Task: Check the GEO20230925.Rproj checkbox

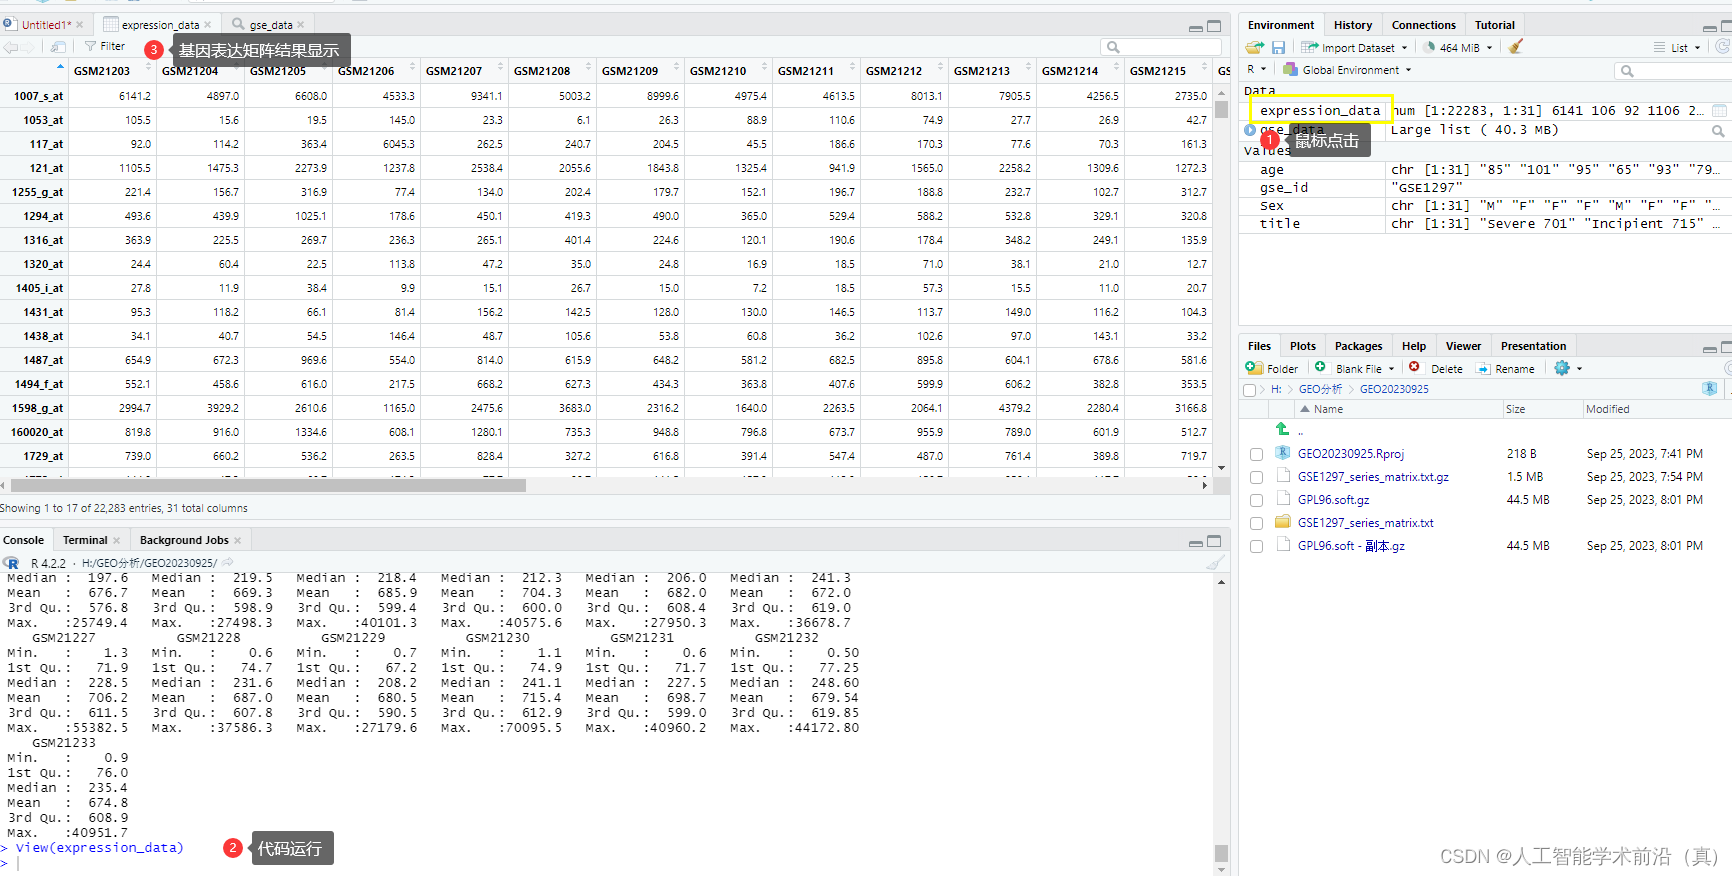Action: coord(1256,454)
